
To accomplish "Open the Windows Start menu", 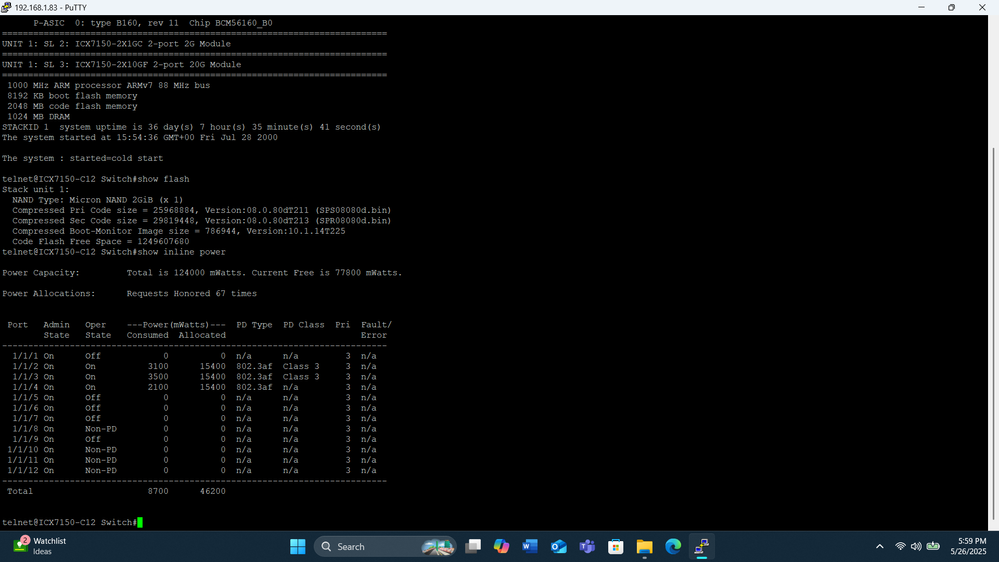I will click(298, 547).
